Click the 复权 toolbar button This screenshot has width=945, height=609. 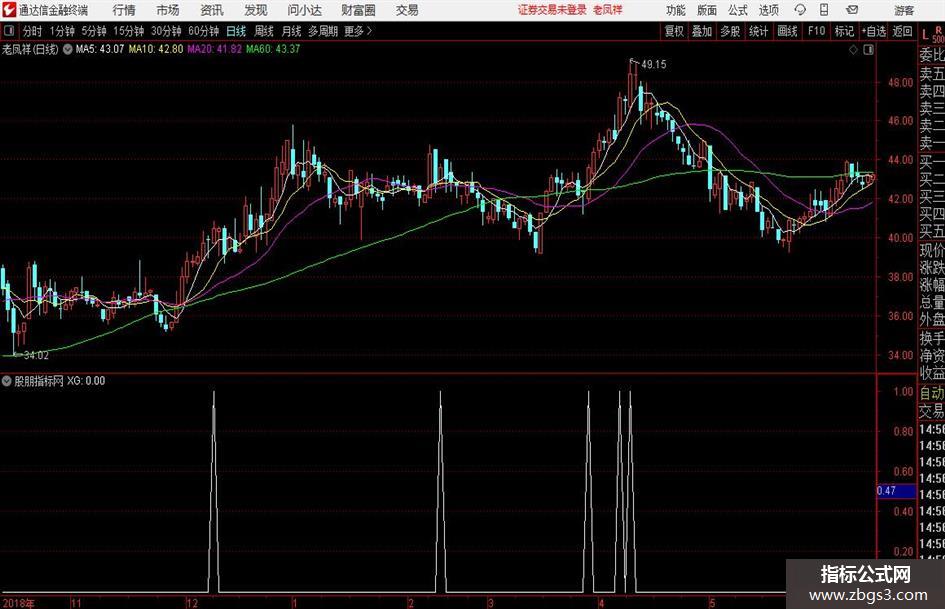[x=674, y=31]
